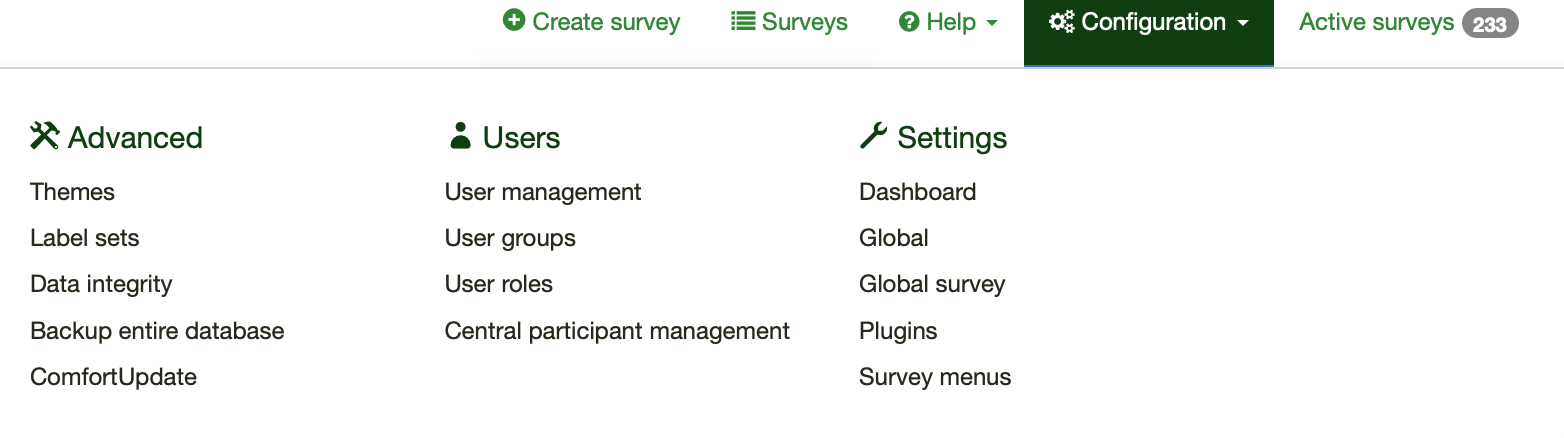Open Central participant management

[x=617, y=331]
